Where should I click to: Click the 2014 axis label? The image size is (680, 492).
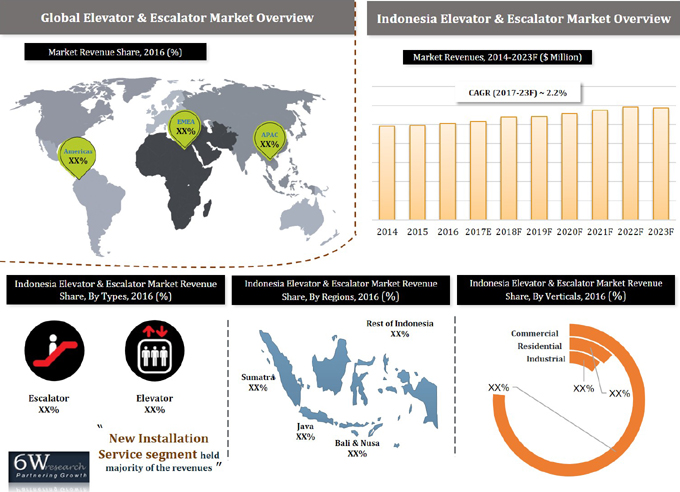(x=387, y=232)
